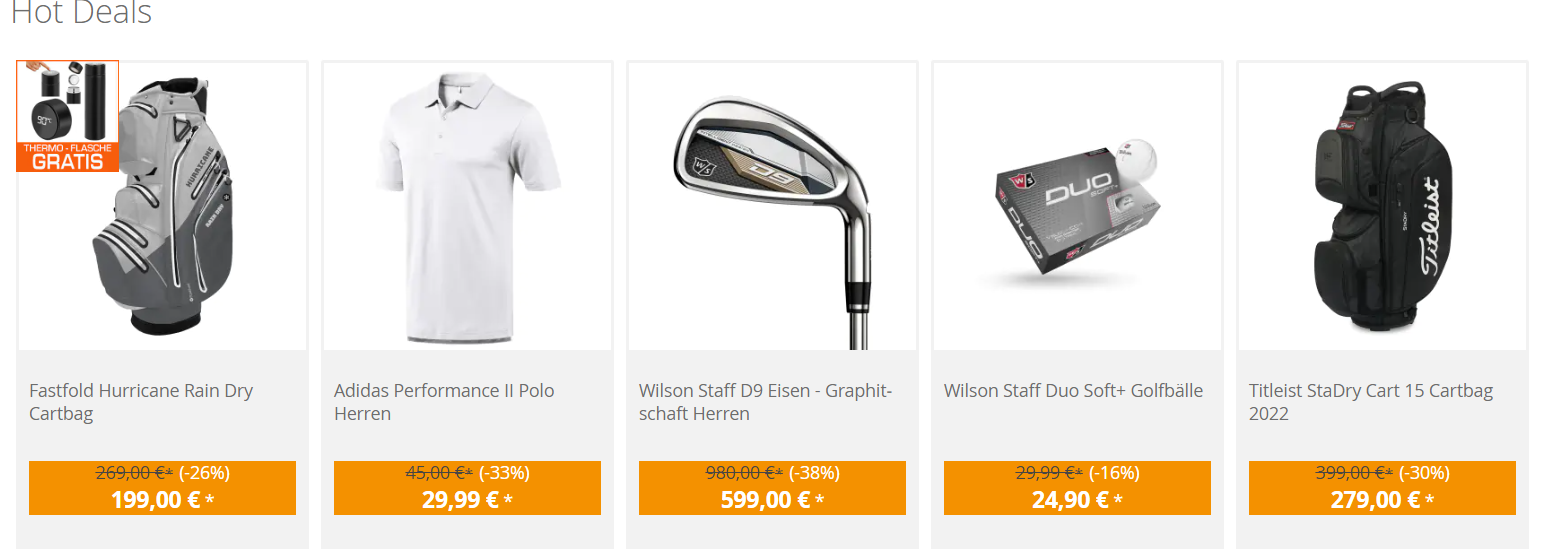The width and height of the screenshot is (1549, 549).
Task: Open the Wilson Staff D9 Eisen Graphitschaft link
Action: (x=765, y=402)
